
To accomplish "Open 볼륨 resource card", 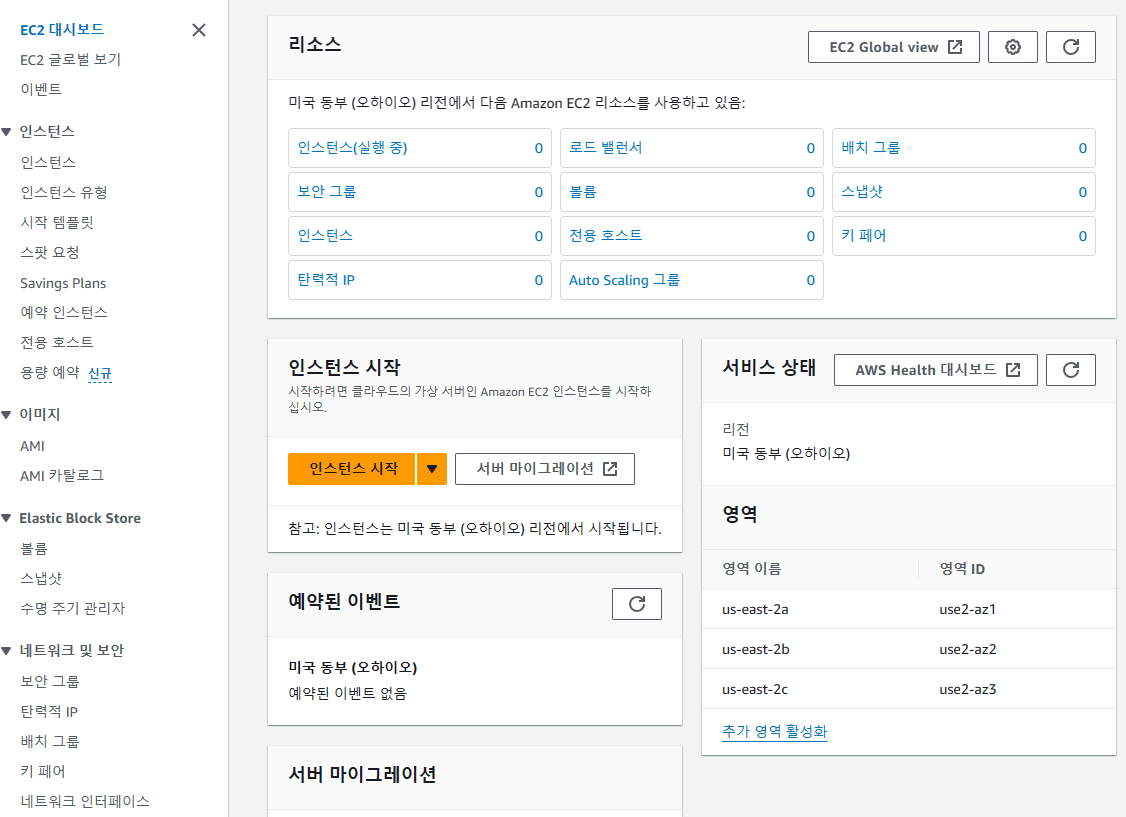I will (x=692, y=192).
